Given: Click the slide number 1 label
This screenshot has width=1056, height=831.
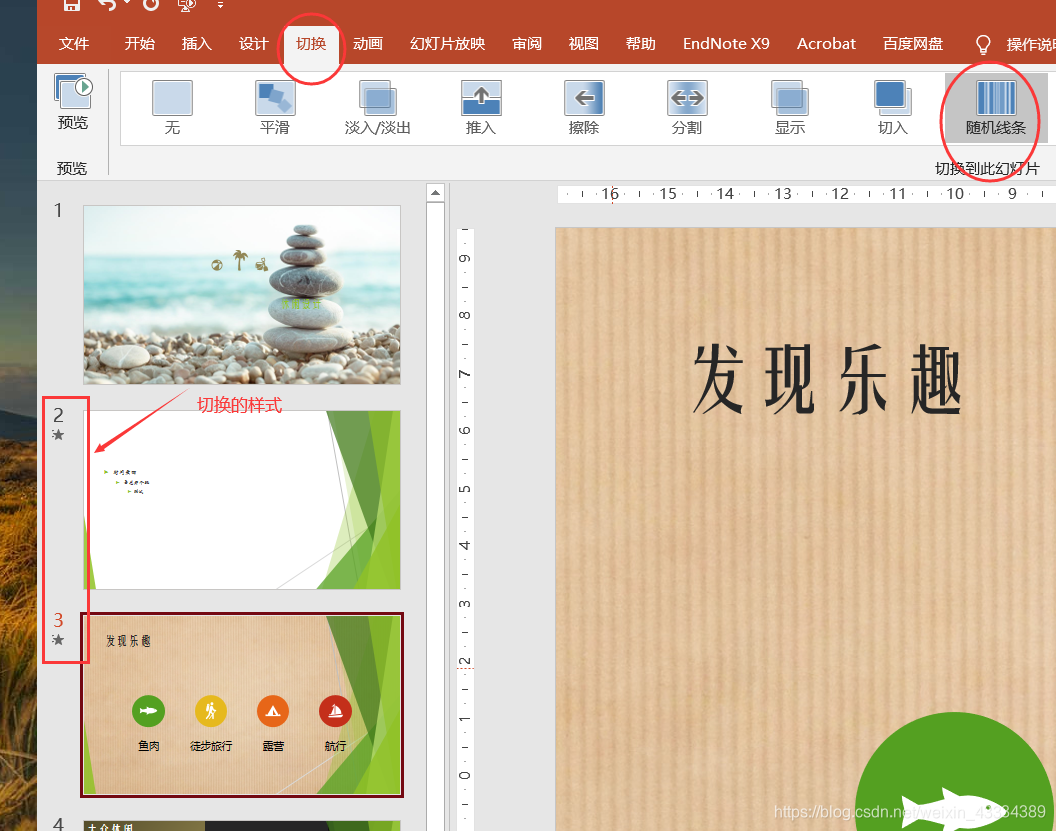Looking at the screenshot, I should pos(59,210).
